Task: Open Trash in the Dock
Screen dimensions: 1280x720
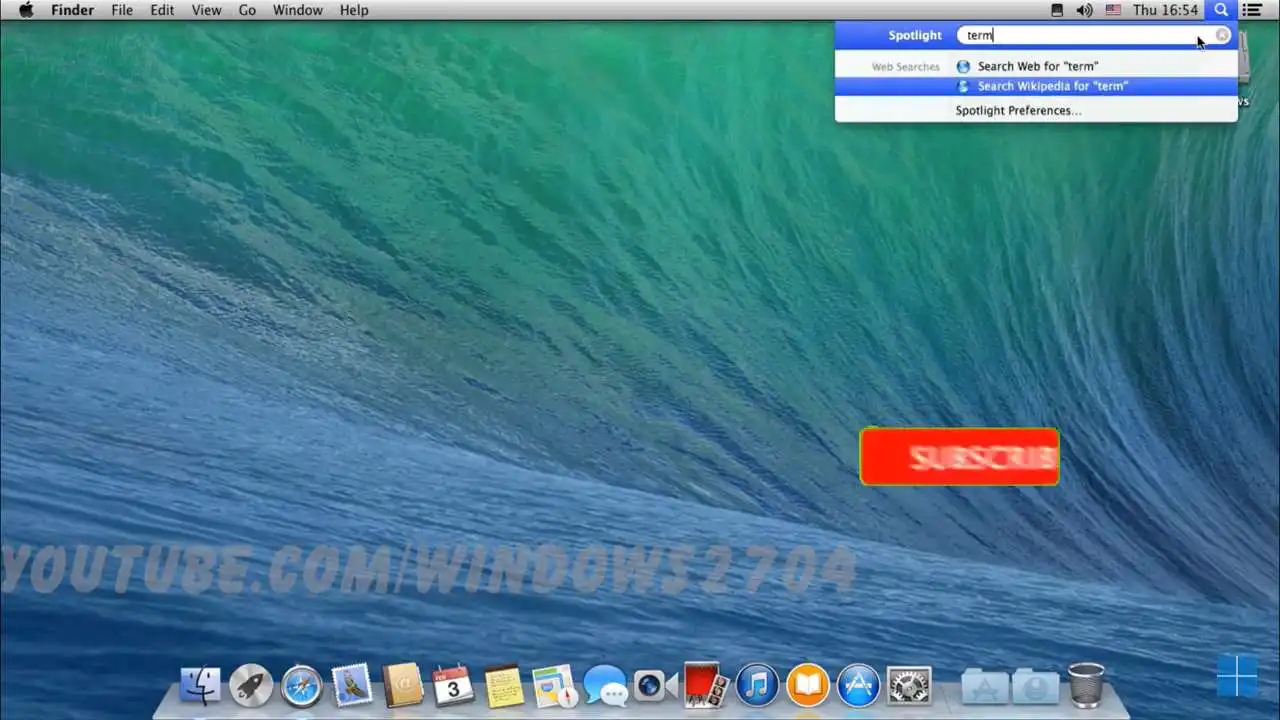Action: (1086, 686)
